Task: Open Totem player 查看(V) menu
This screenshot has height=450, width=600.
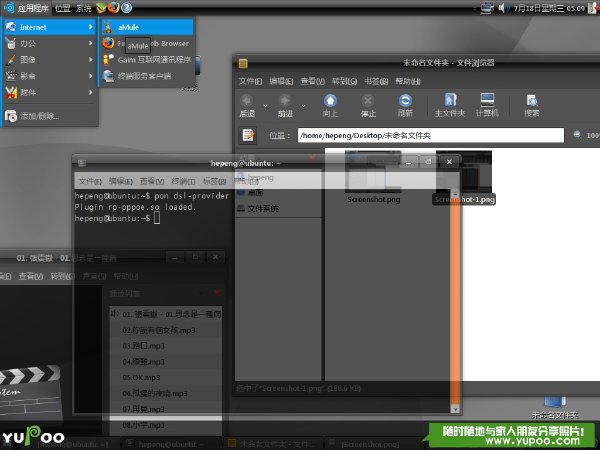Action: click(31, 276)
